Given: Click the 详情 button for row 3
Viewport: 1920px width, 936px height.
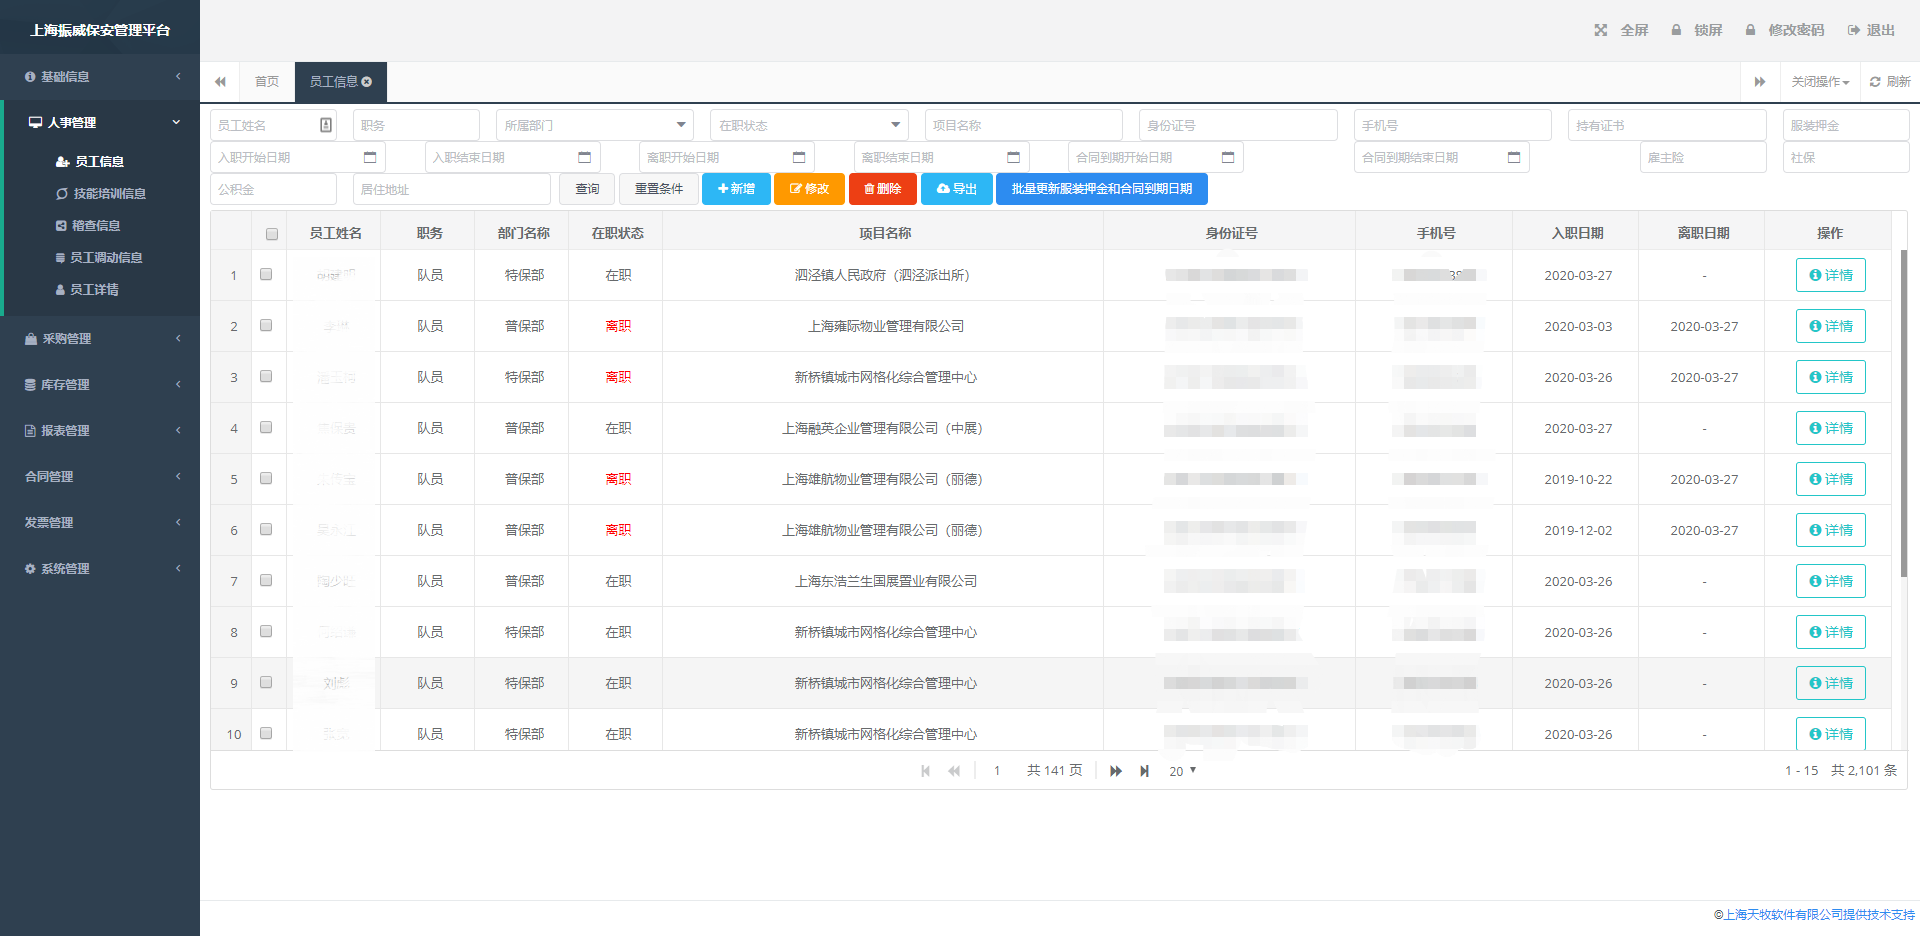Looking at the screenshot, I should 1830,377.
